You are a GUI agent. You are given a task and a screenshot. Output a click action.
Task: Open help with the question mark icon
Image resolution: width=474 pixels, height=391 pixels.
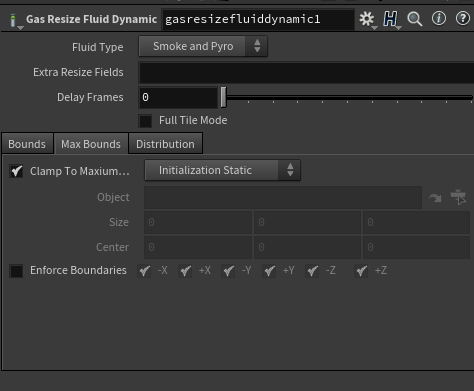point(462,18)
